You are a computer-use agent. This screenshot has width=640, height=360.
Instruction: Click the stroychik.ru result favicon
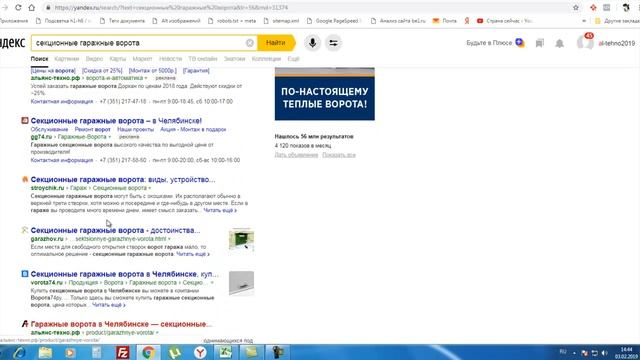coord(25,179)
